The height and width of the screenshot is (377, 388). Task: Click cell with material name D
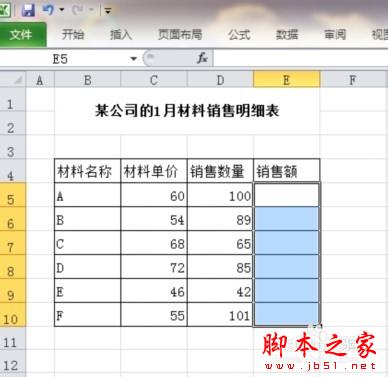pos(87,267)
